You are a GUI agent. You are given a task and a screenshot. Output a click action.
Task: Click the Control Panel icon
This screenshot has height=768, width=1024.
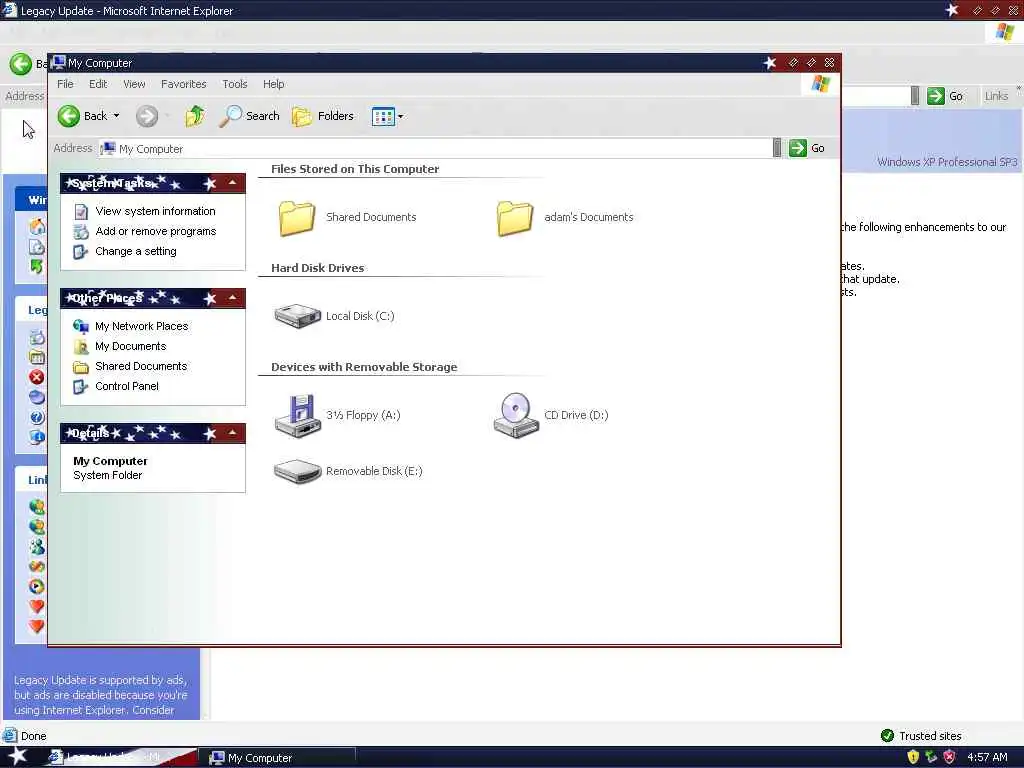tap(80, 387)
